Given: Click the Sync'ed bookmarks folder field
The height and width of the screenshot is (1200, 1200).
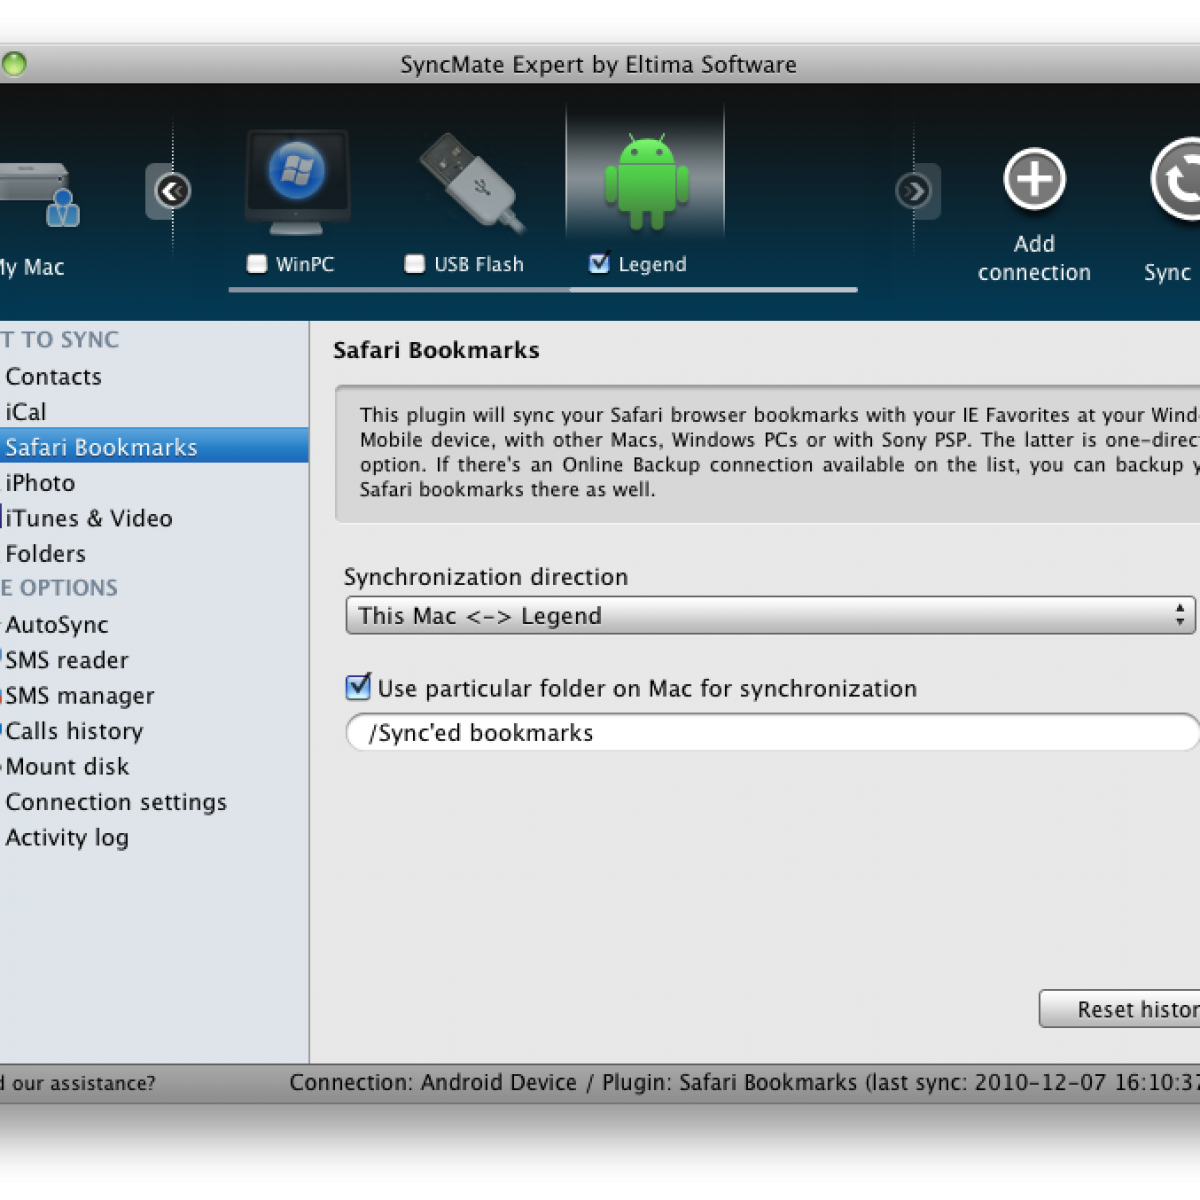Looking at the screenshot, I should pos(770,733).
